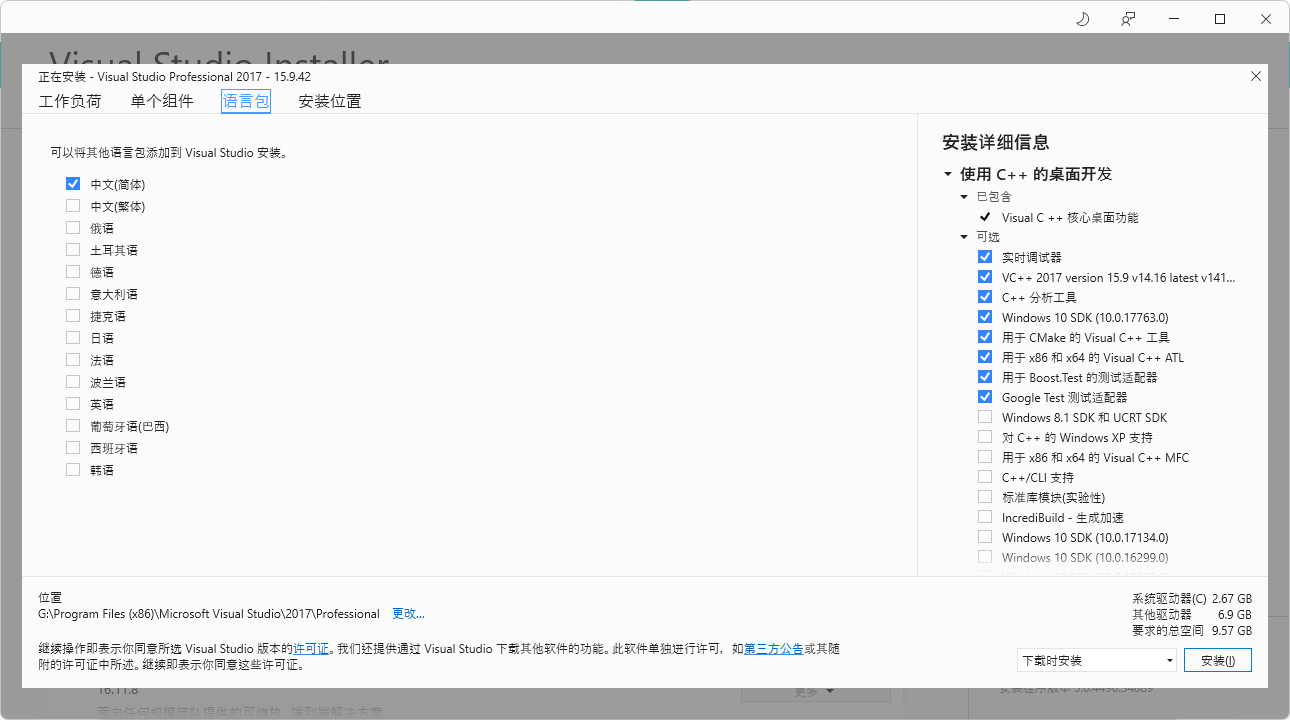Image resolution: width=1290 pixels, height=720 pixels.
Task: Enable the 俄语 language pack
Action: 73,228
